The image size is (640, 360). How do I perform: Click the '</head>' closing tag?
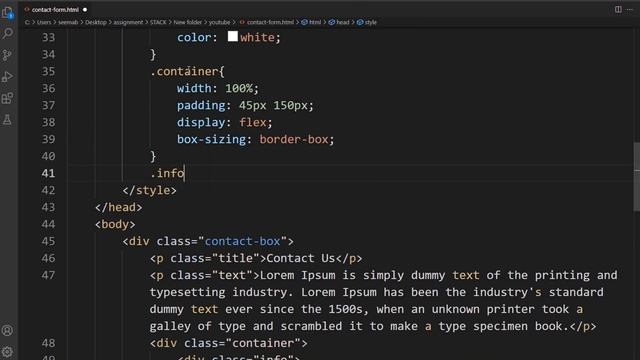coord(119,207)
